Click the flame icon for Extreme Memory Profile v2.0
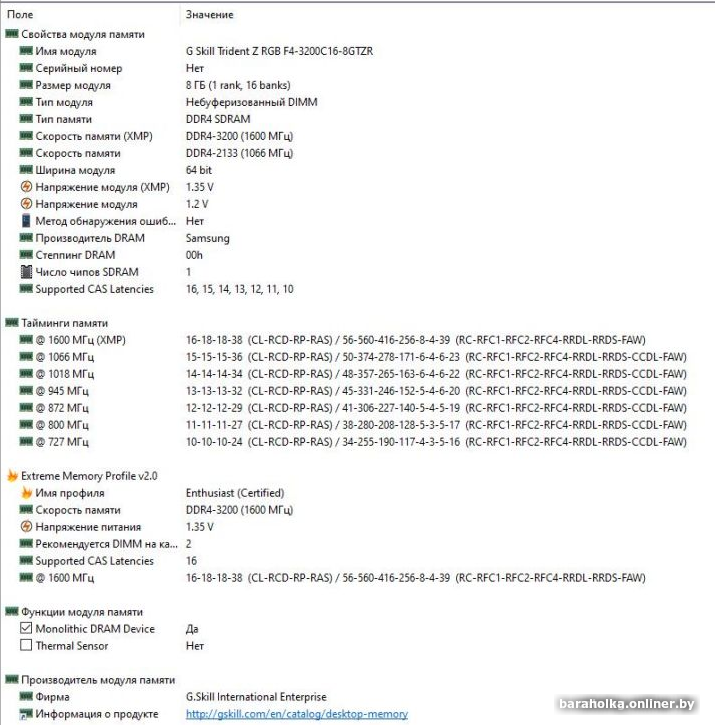The width and height of the screenshot is (715, 725). [12, 476]
